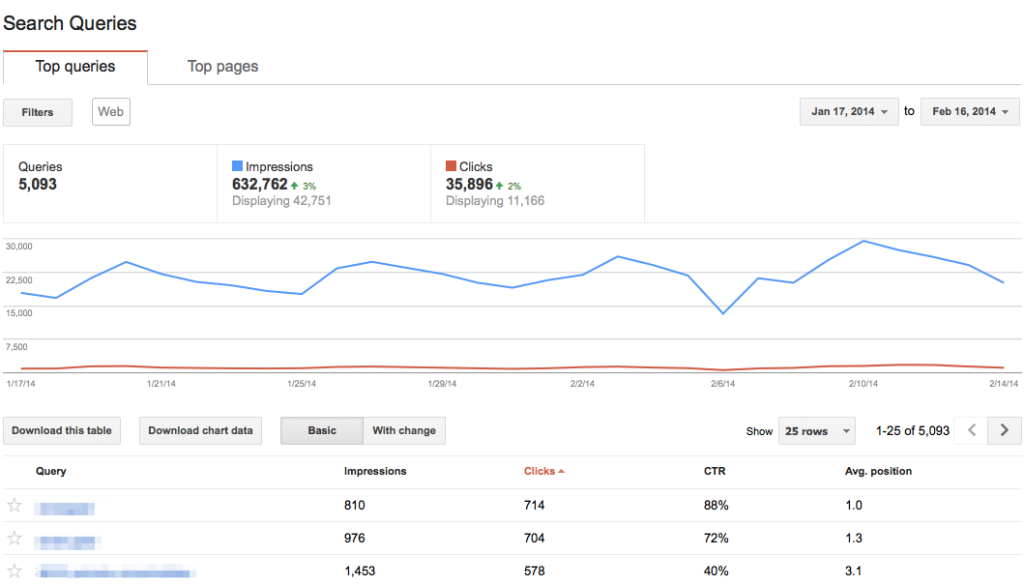Click the Displaying 11,166 text
Viewport: 1024px width, 584px height.
pos(495,201)
